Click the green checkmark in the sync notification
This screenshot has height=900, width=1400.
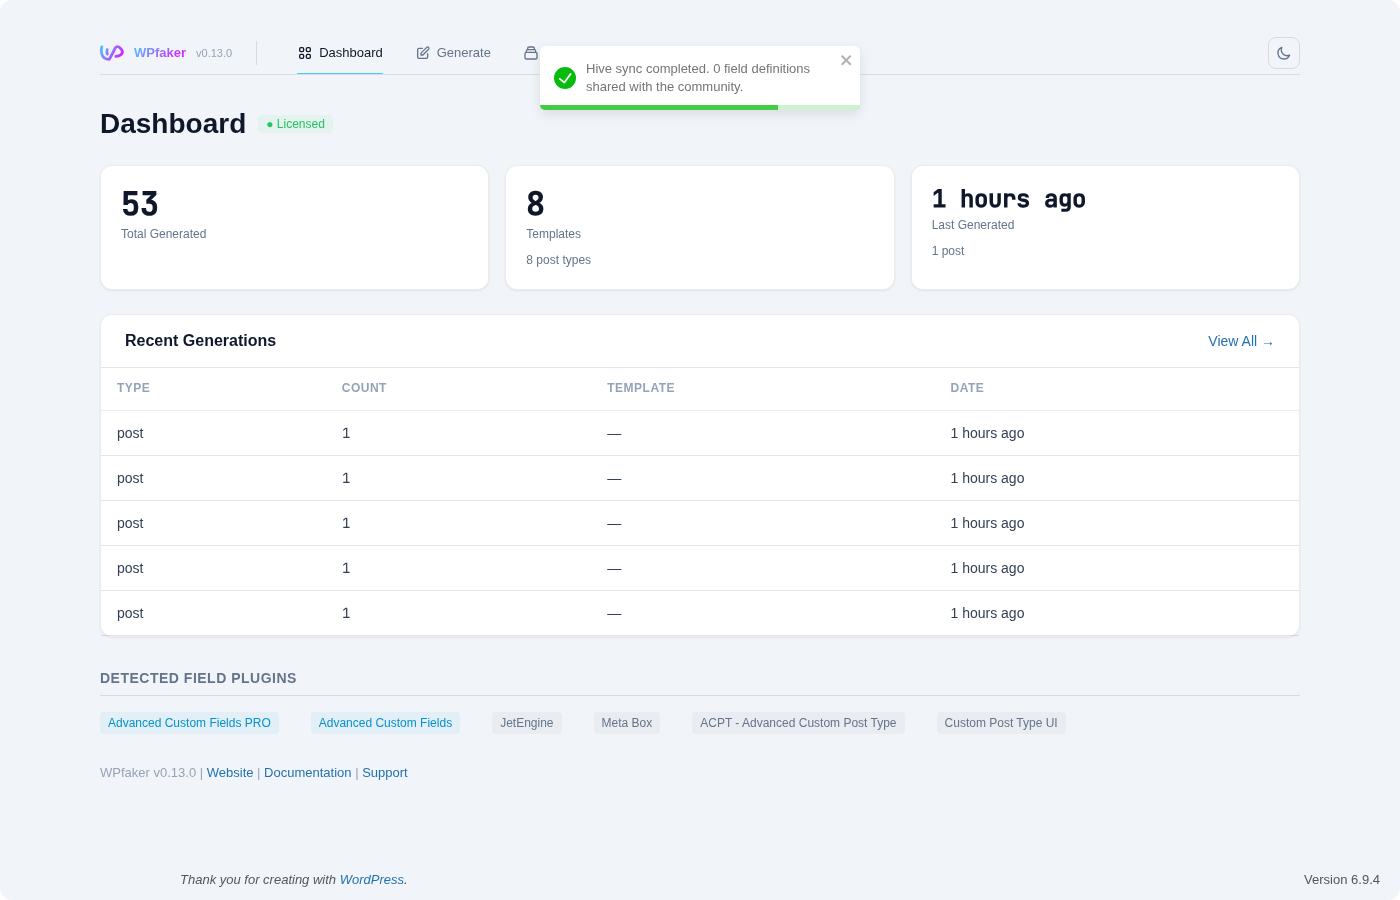[565, 76]
